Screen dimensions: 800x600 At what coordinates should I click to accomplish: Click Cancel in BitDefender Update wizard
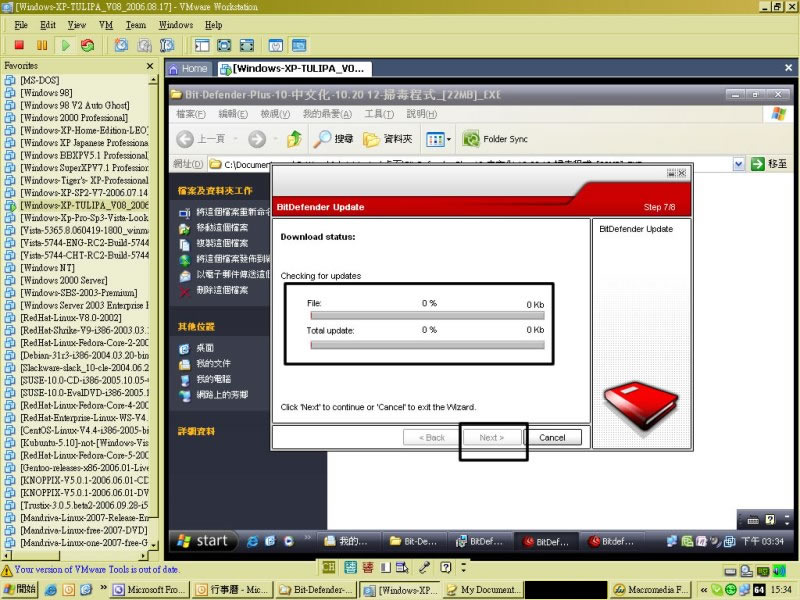[x=552, y=437]
